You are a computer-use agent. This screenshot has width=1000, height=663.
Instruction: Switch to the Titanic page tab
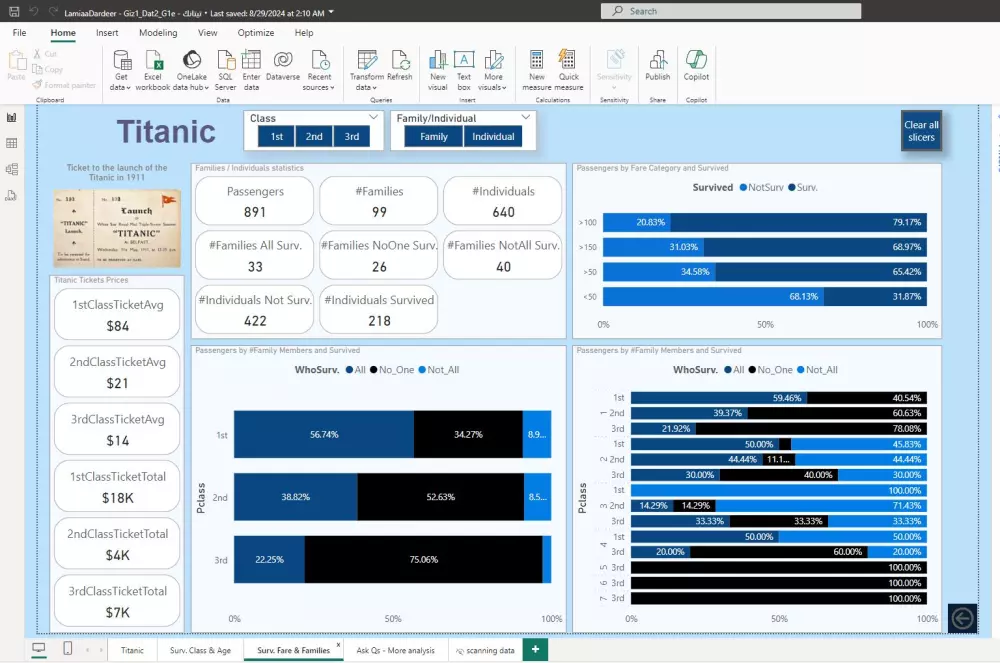133,649
